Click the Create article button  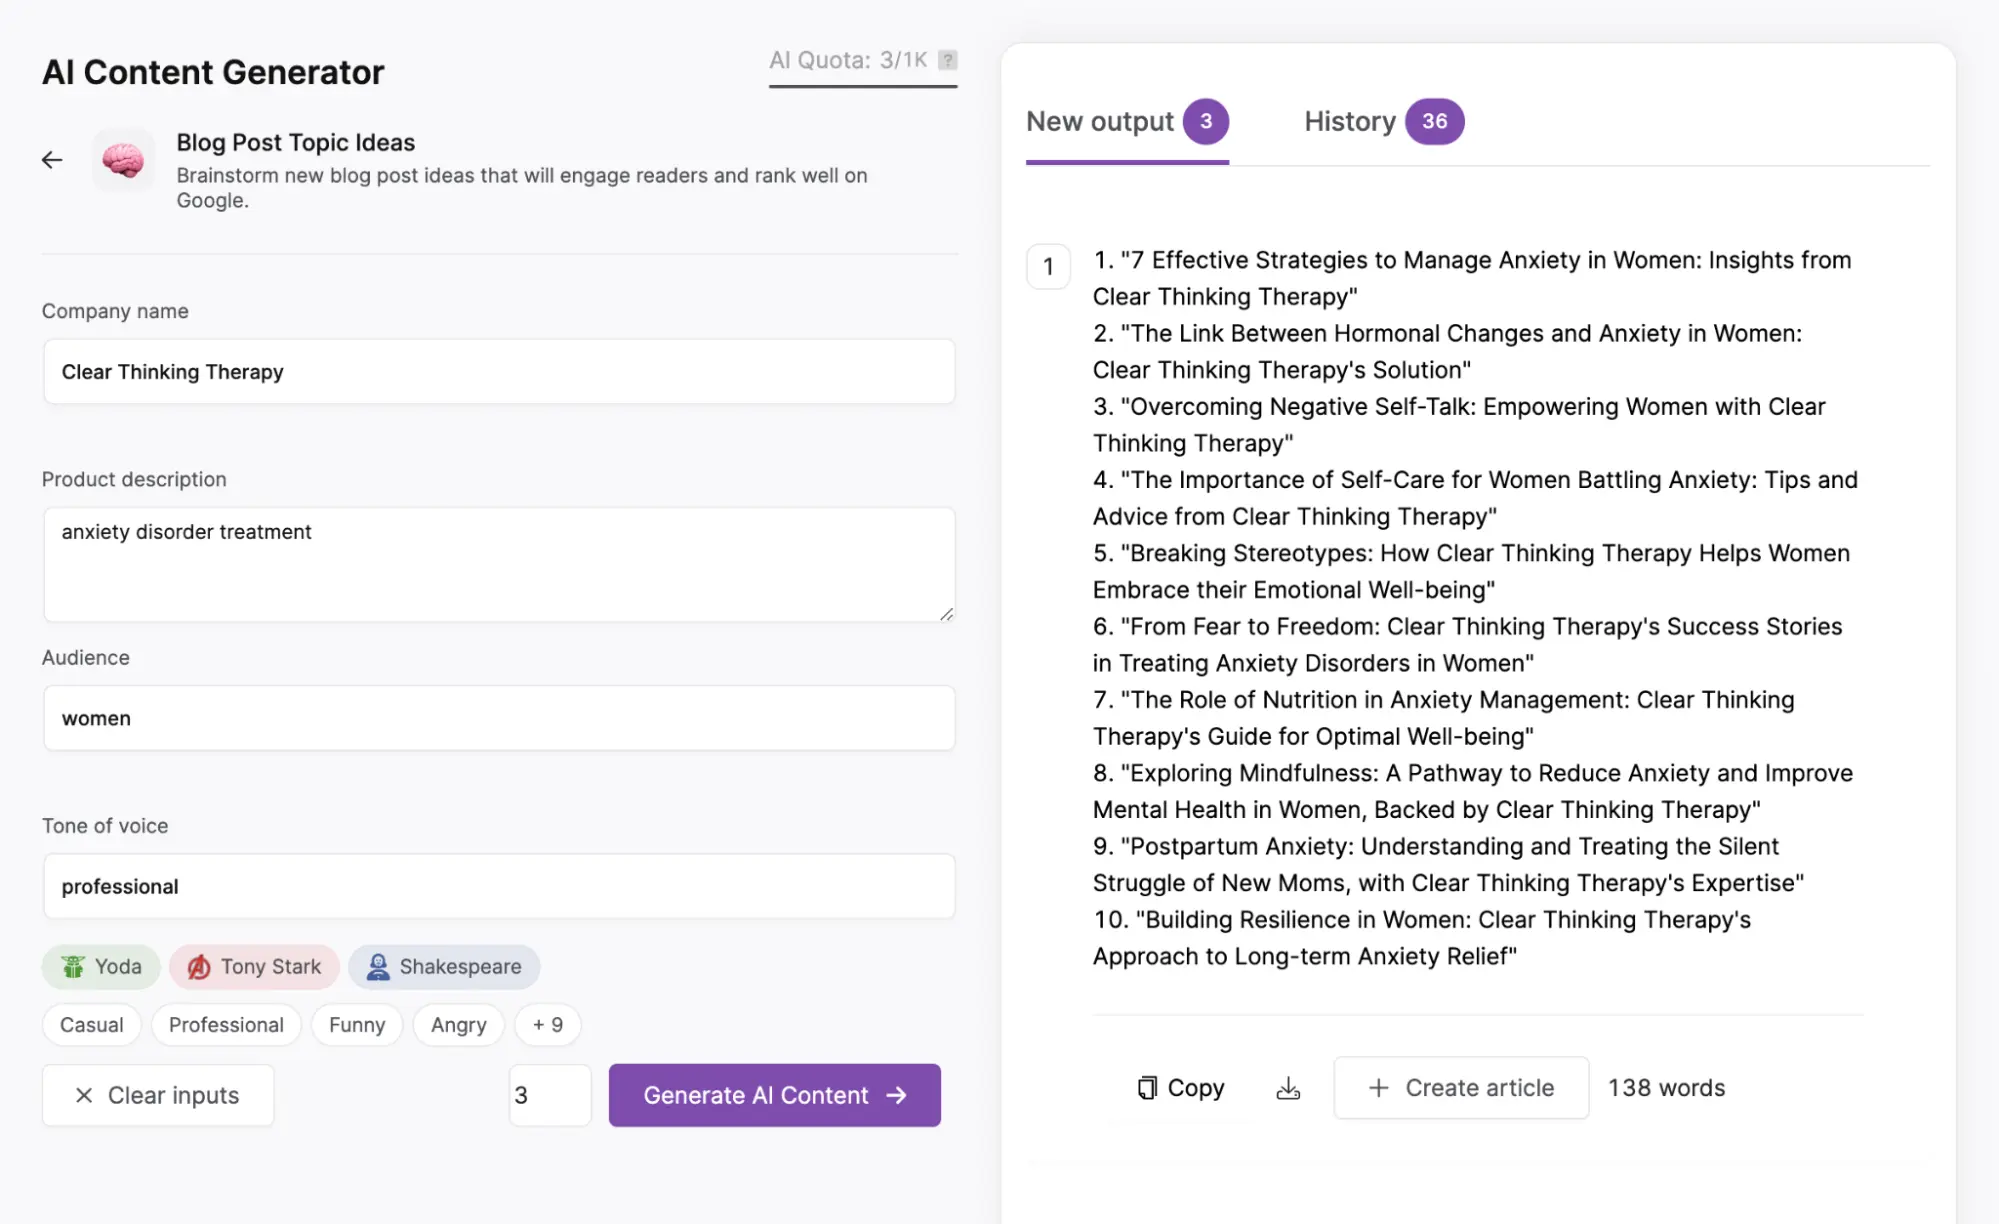[1460, 1088]
